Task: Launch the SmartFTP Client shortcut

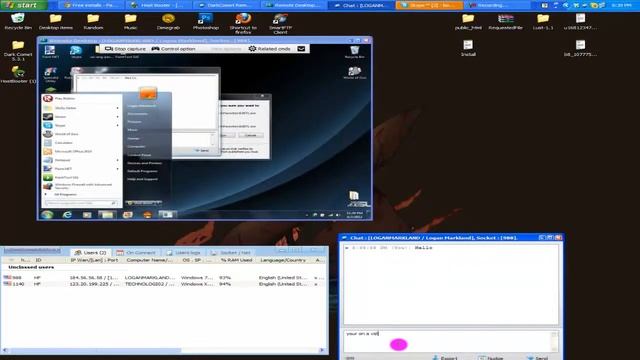Action: coord(280,23)
